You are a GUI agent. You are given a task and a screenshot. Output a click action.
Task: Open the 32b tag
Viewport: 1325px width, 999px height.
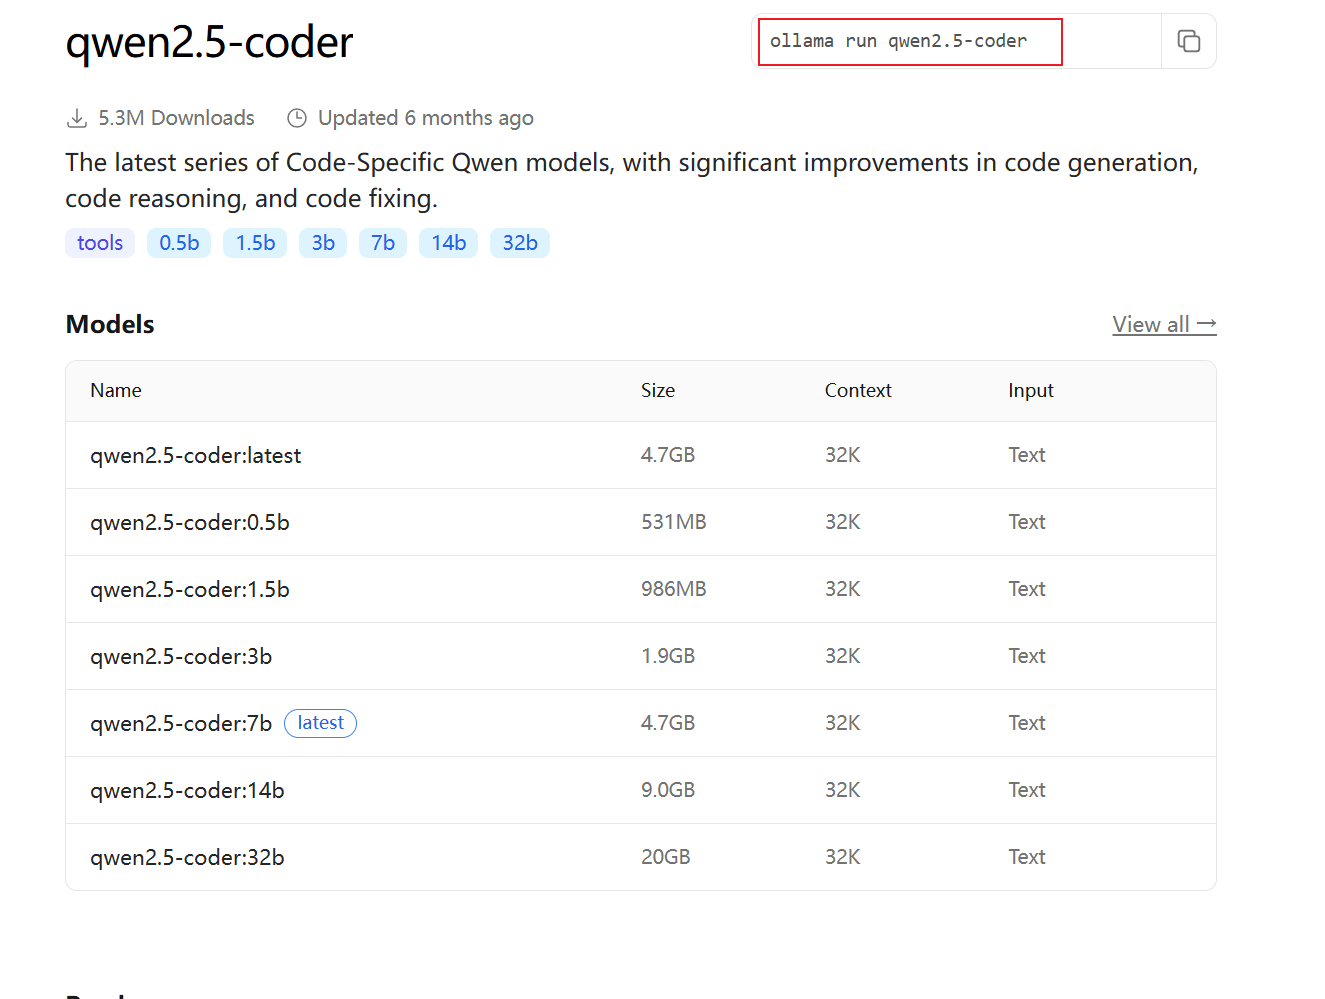coord(520,243)
